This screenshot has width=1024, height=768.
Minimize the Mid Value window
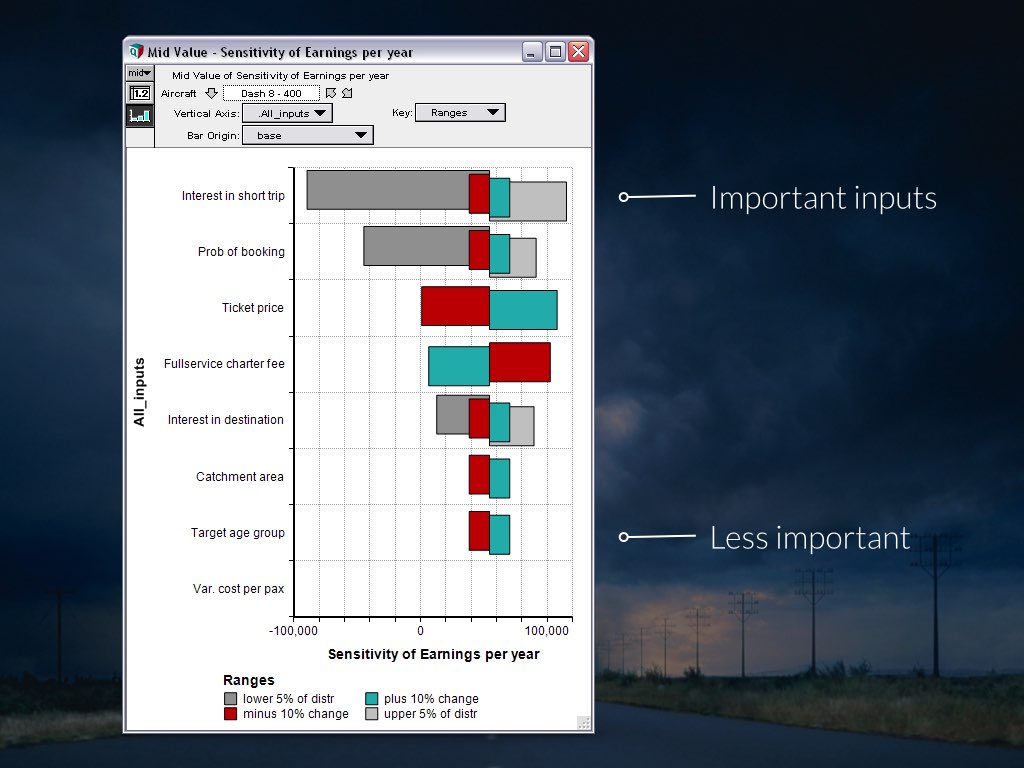[x=533, y=52]
